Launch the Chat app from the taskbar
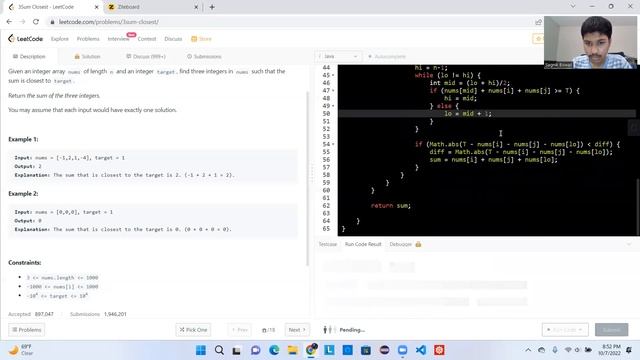This screenshot has width=640, height=360. pos(256,350)
